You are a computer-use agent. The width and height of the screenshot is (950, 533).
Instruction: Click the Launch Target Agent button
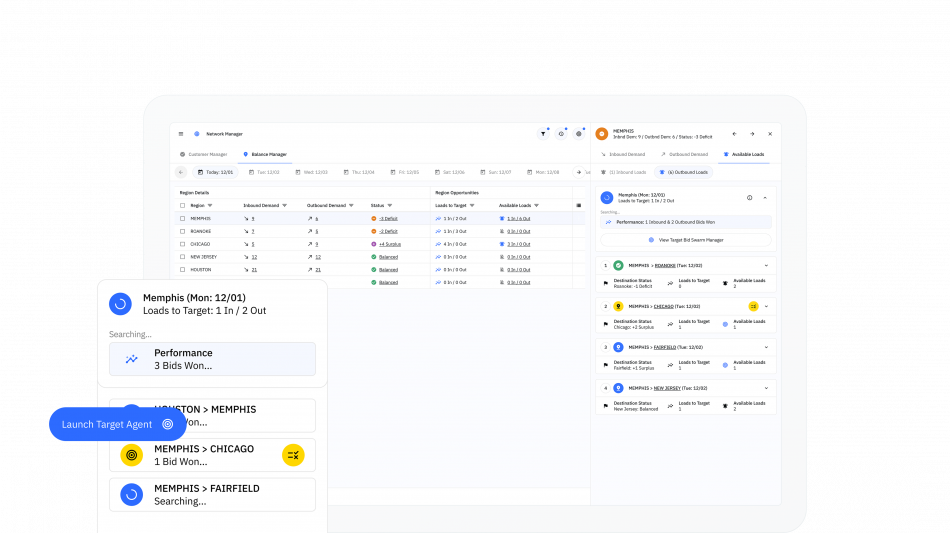[117, 424]
